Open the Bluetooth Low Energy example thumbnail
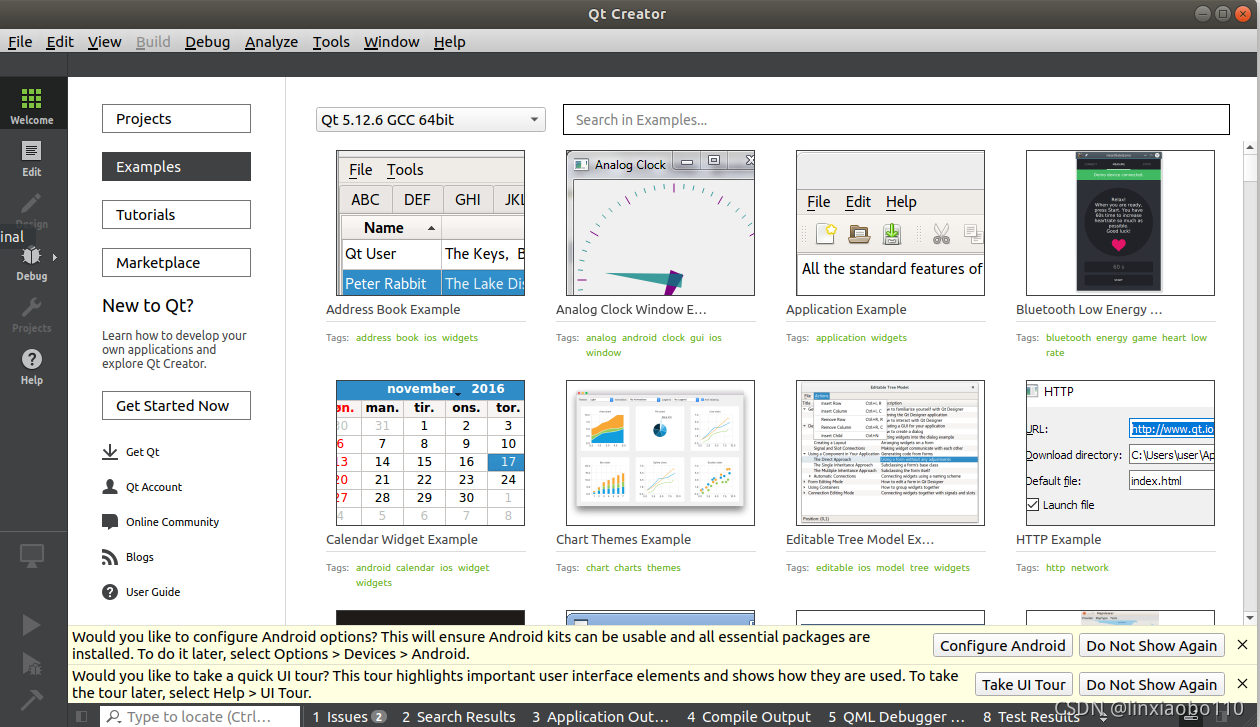 pos(1120,223)
